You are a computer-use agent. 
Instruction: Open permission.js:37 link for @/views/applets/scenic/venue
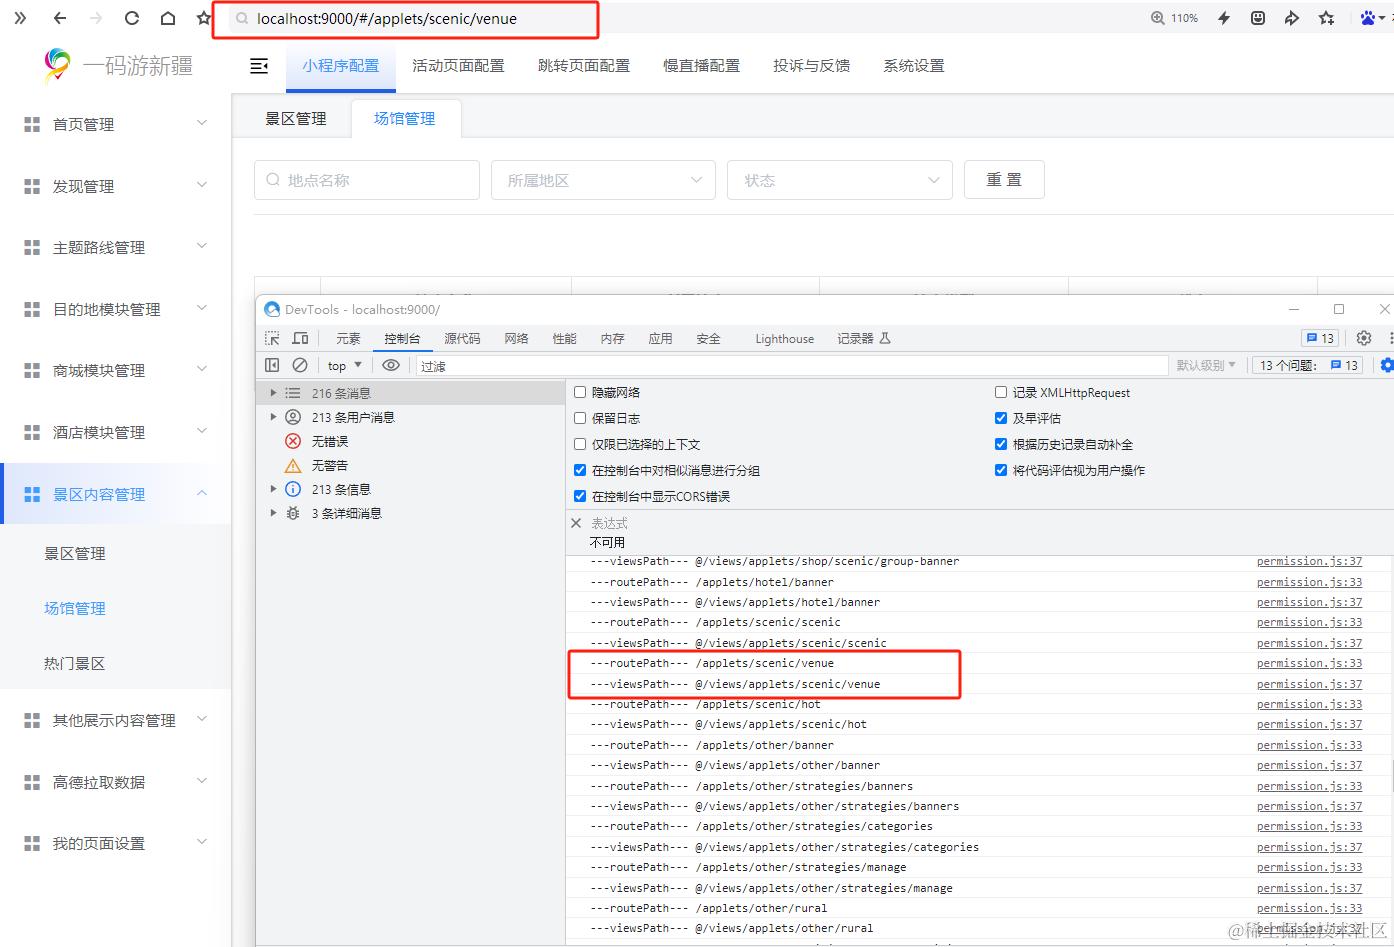coord(1309,684)
